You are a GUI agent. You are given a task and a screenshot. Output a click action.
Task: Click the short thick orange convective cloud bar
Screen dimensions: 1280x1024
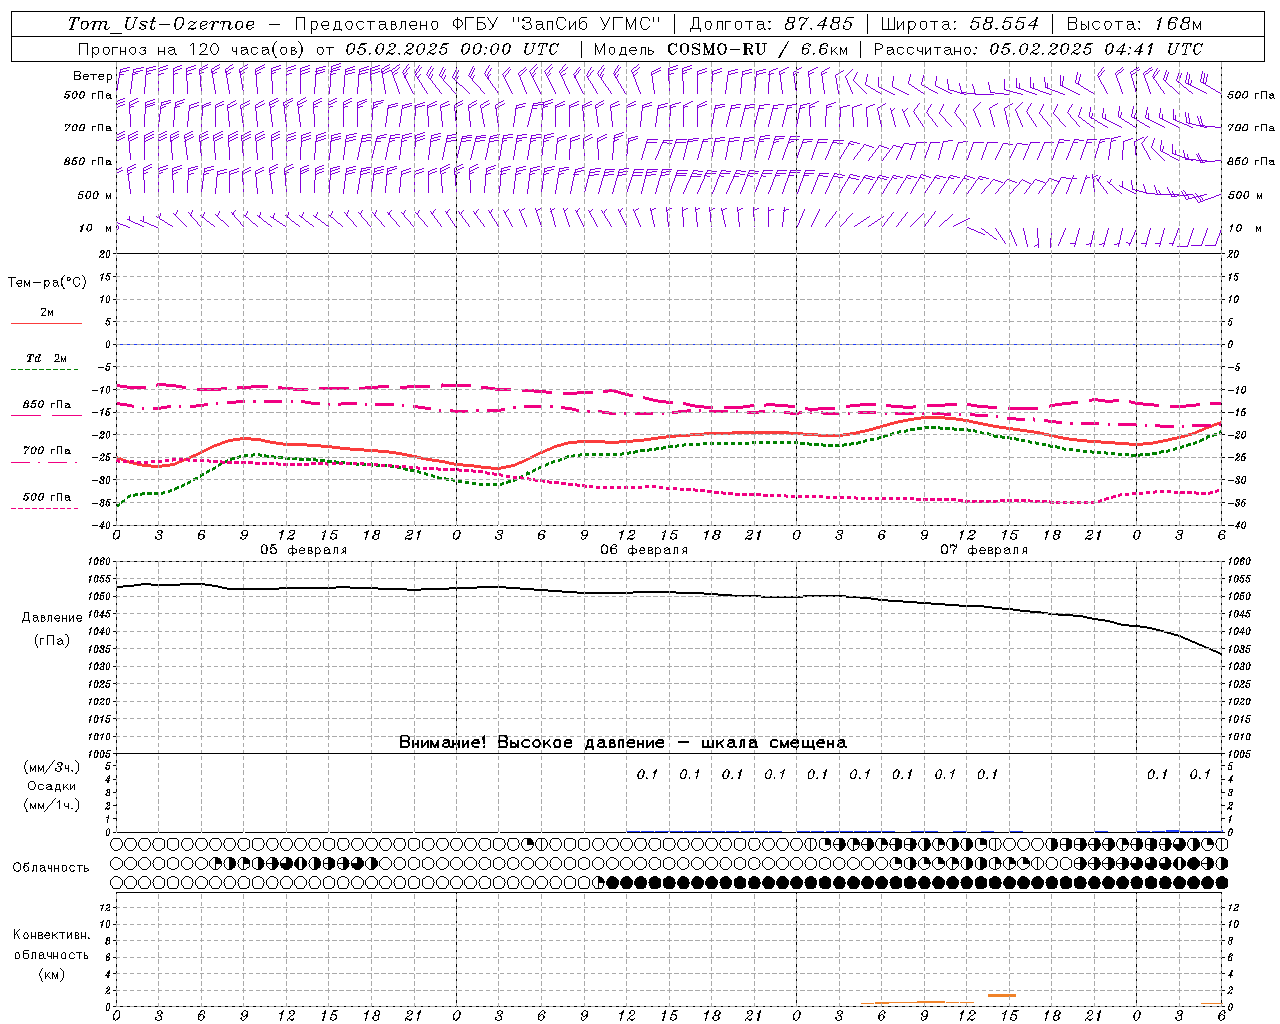[1002, 995]
